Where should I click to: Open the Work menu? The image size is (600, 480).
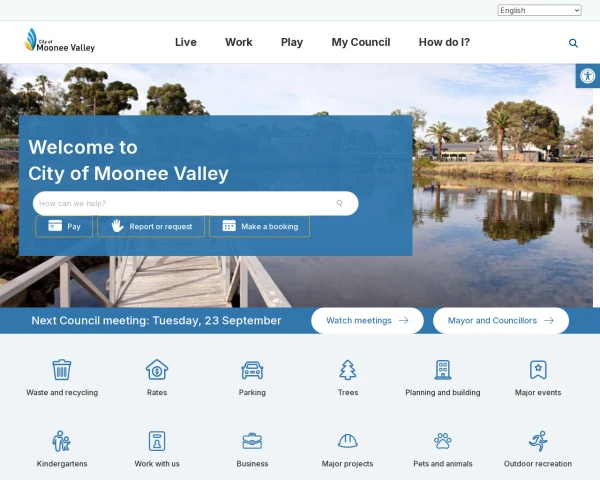click(238, 42)
